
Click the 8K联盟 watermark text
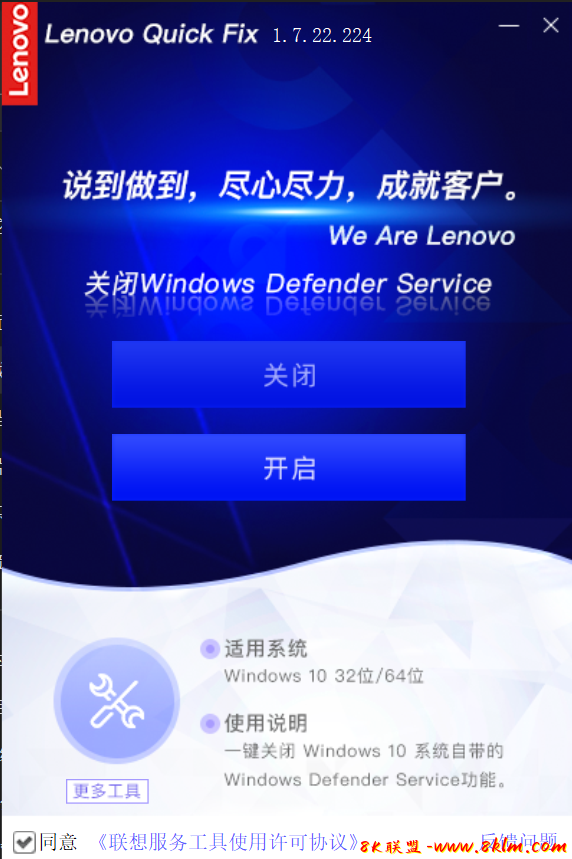(390, 847)
